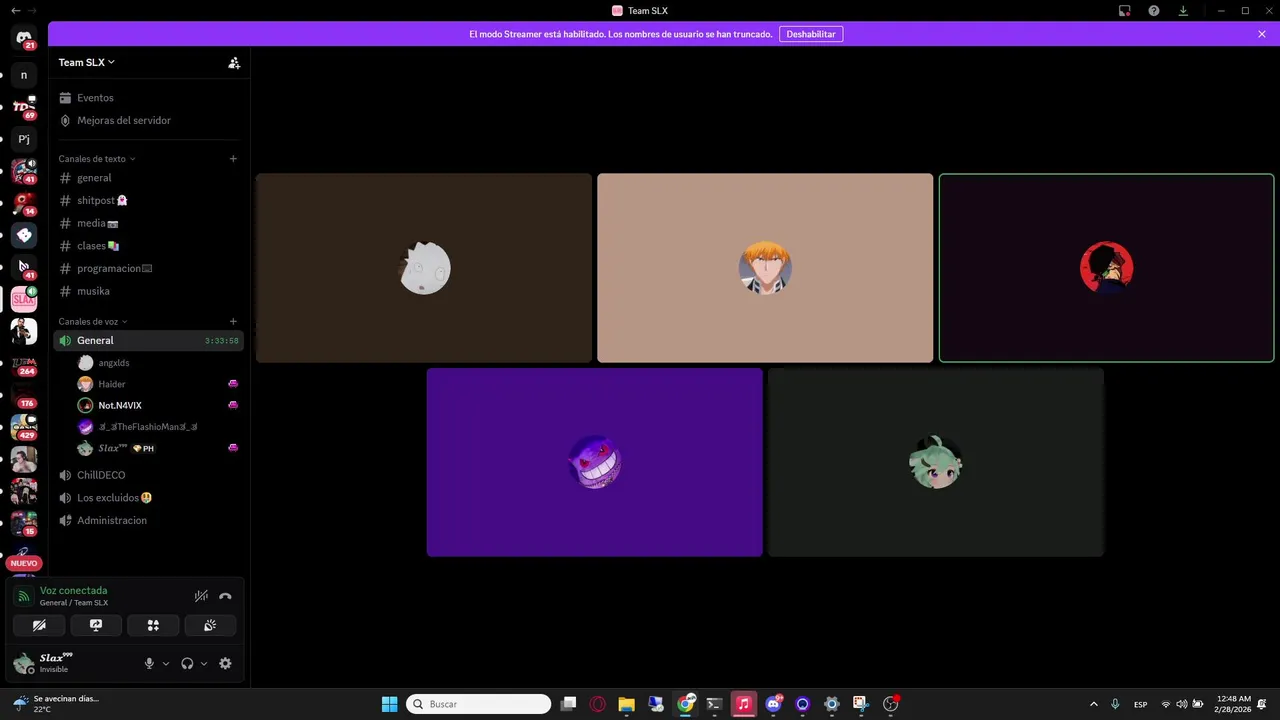Open the programacion channel
This screenshot has width=1280, height=720.
click(148, 268)
